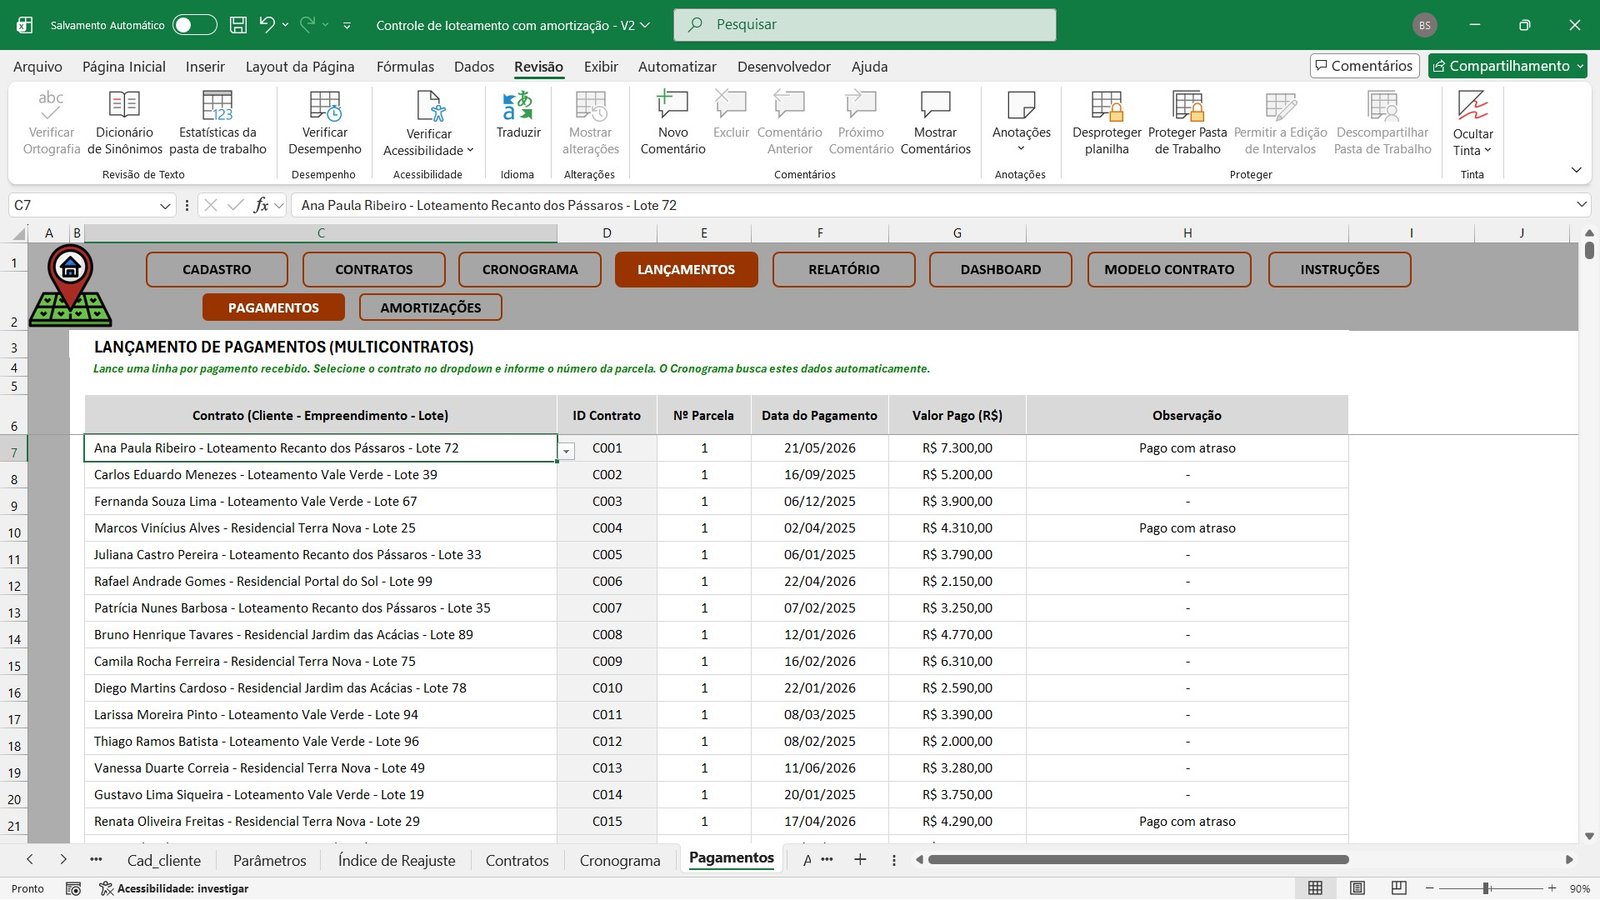Image resolution: width=1600 pixels, height=900 pixels.
Task: Click the zoom slider handle
Action: [x=1487, y=888]
